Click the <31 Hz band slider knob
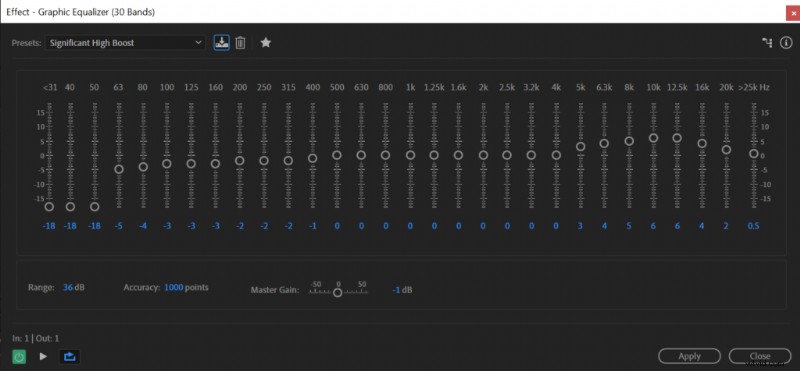800x371 pixels. click(x=49, y=207)
